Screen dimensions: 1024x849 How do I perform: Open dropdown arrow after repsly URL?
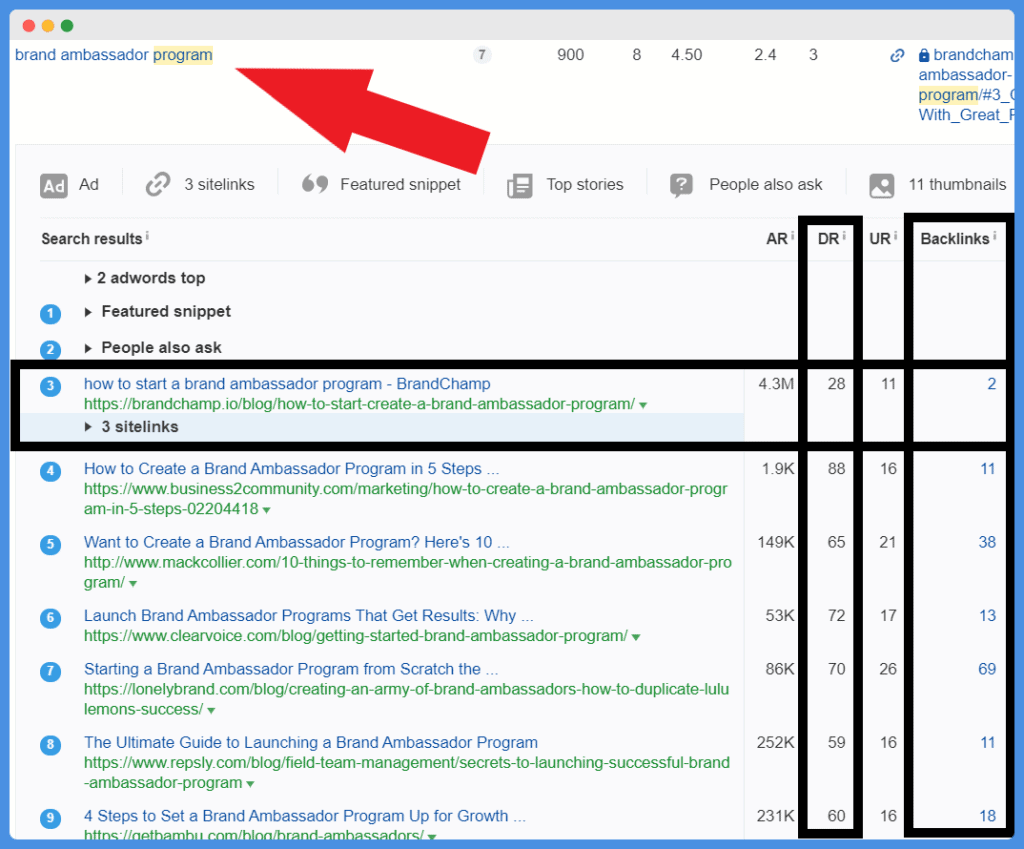pos(250,784)
